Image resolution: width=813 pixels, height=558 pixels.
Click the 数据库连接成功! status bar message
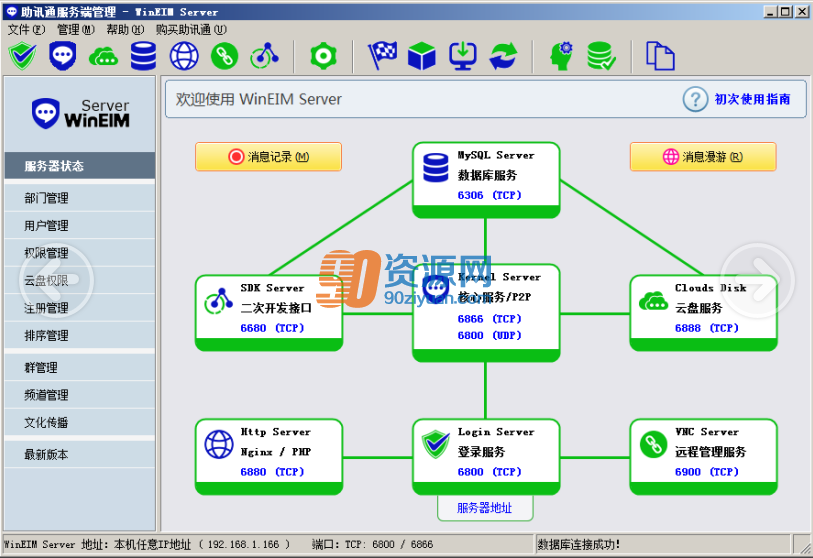(579, 545)
